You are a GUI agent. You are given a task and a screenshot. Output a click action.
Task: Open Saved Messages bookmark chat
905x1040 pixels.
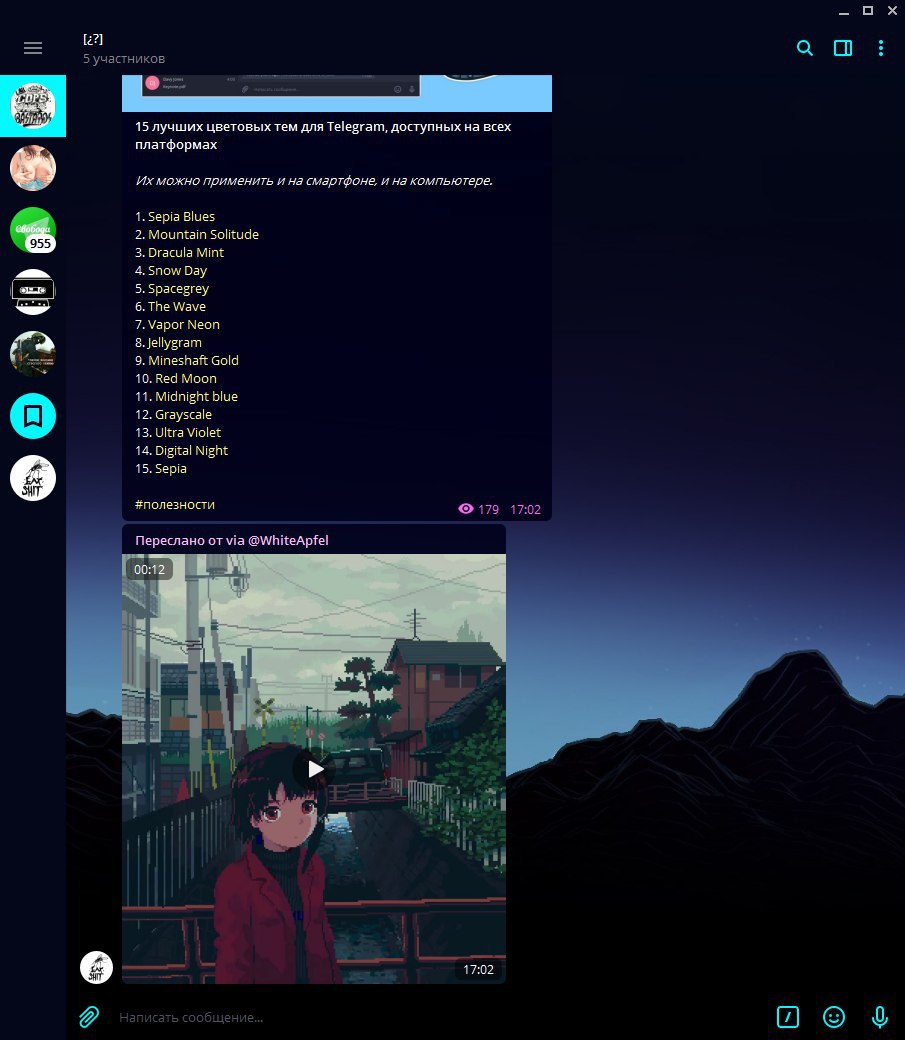pos(33,416)
